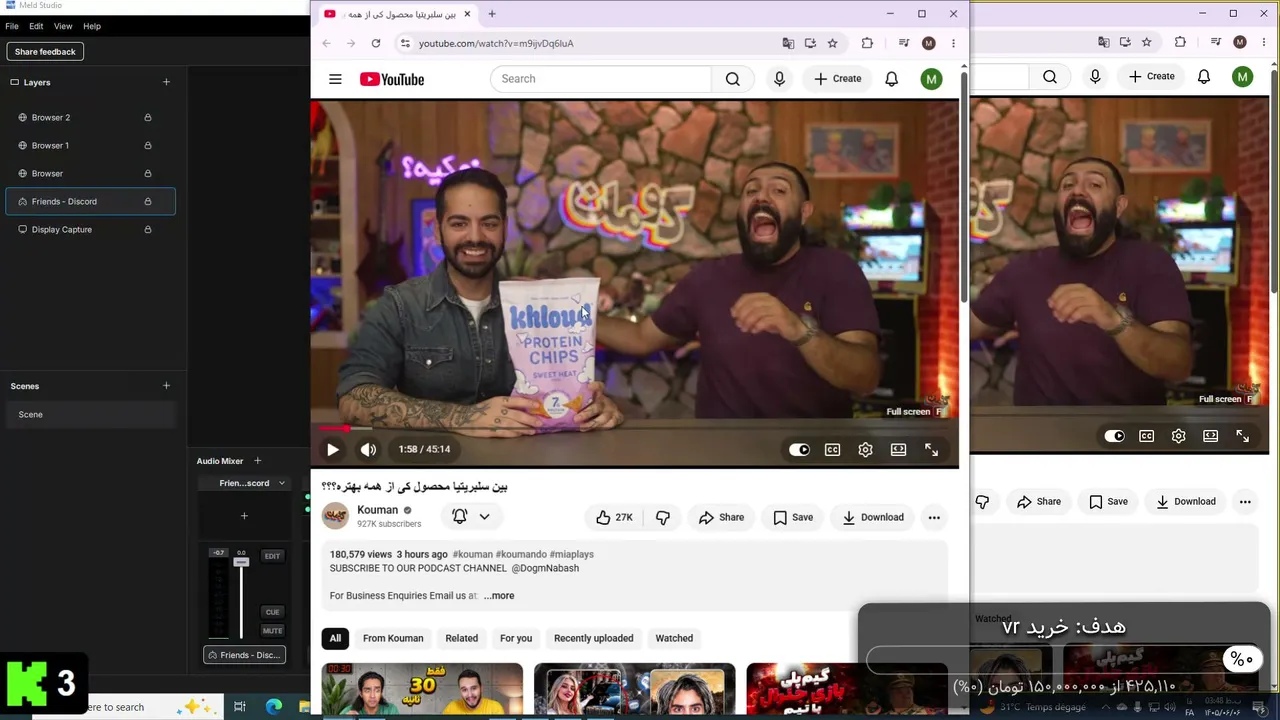Open the View menu in Meld Studio
Screen dimensions: 1280x720
[x=63, y=26]
